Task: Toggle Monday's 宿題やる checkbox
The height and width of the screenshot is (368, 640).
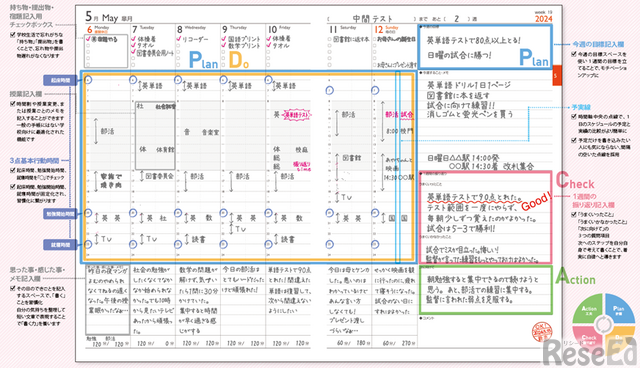Action: [x=88, y=39]
